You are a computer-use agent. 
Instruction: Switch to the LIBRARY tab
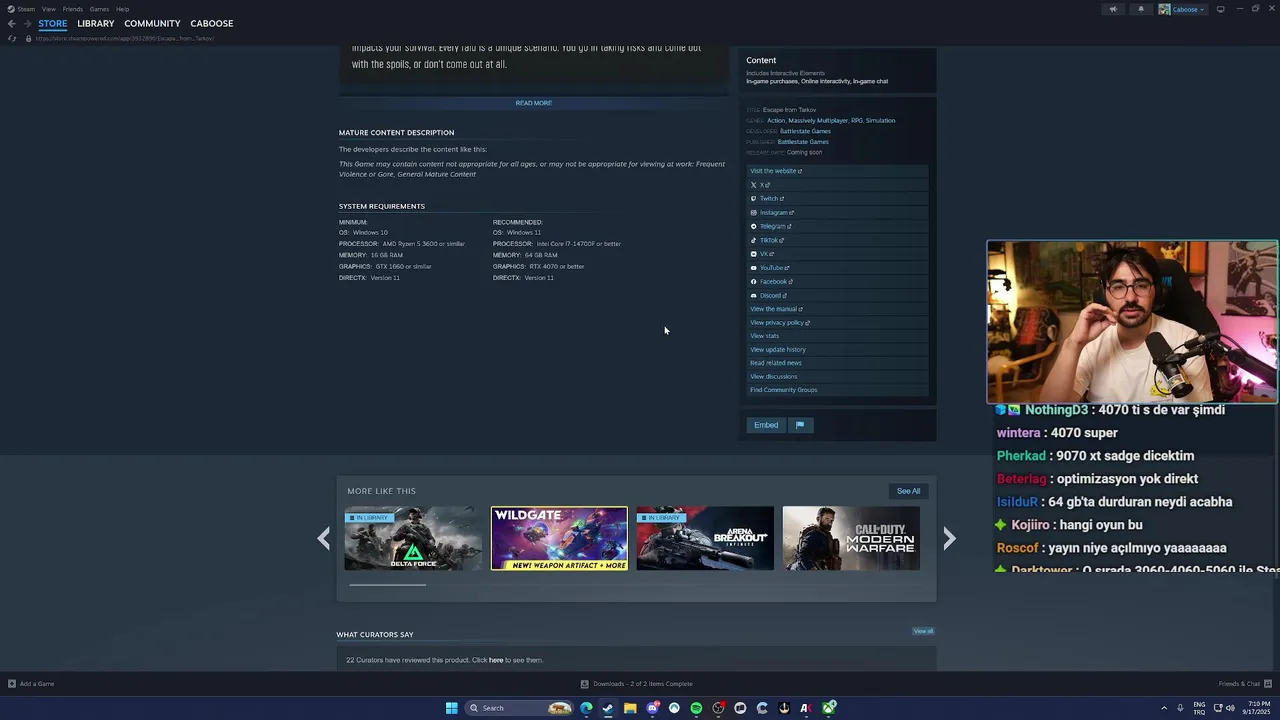point(96,23)
